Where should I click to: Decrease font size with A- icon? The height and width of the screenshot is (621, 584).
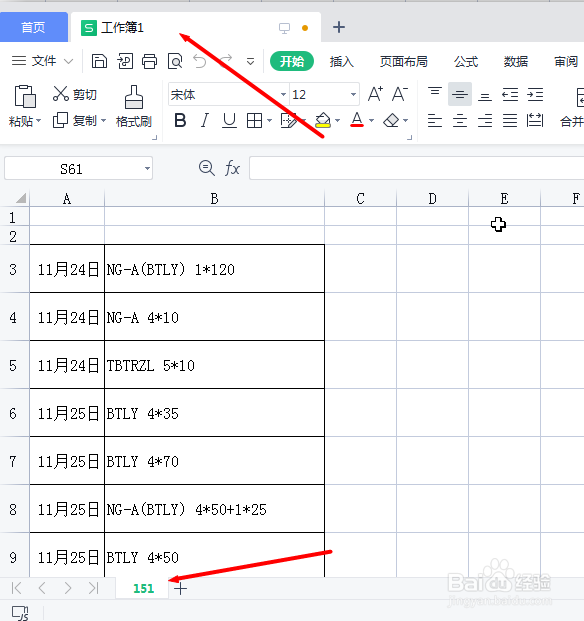tap(400, 94)
